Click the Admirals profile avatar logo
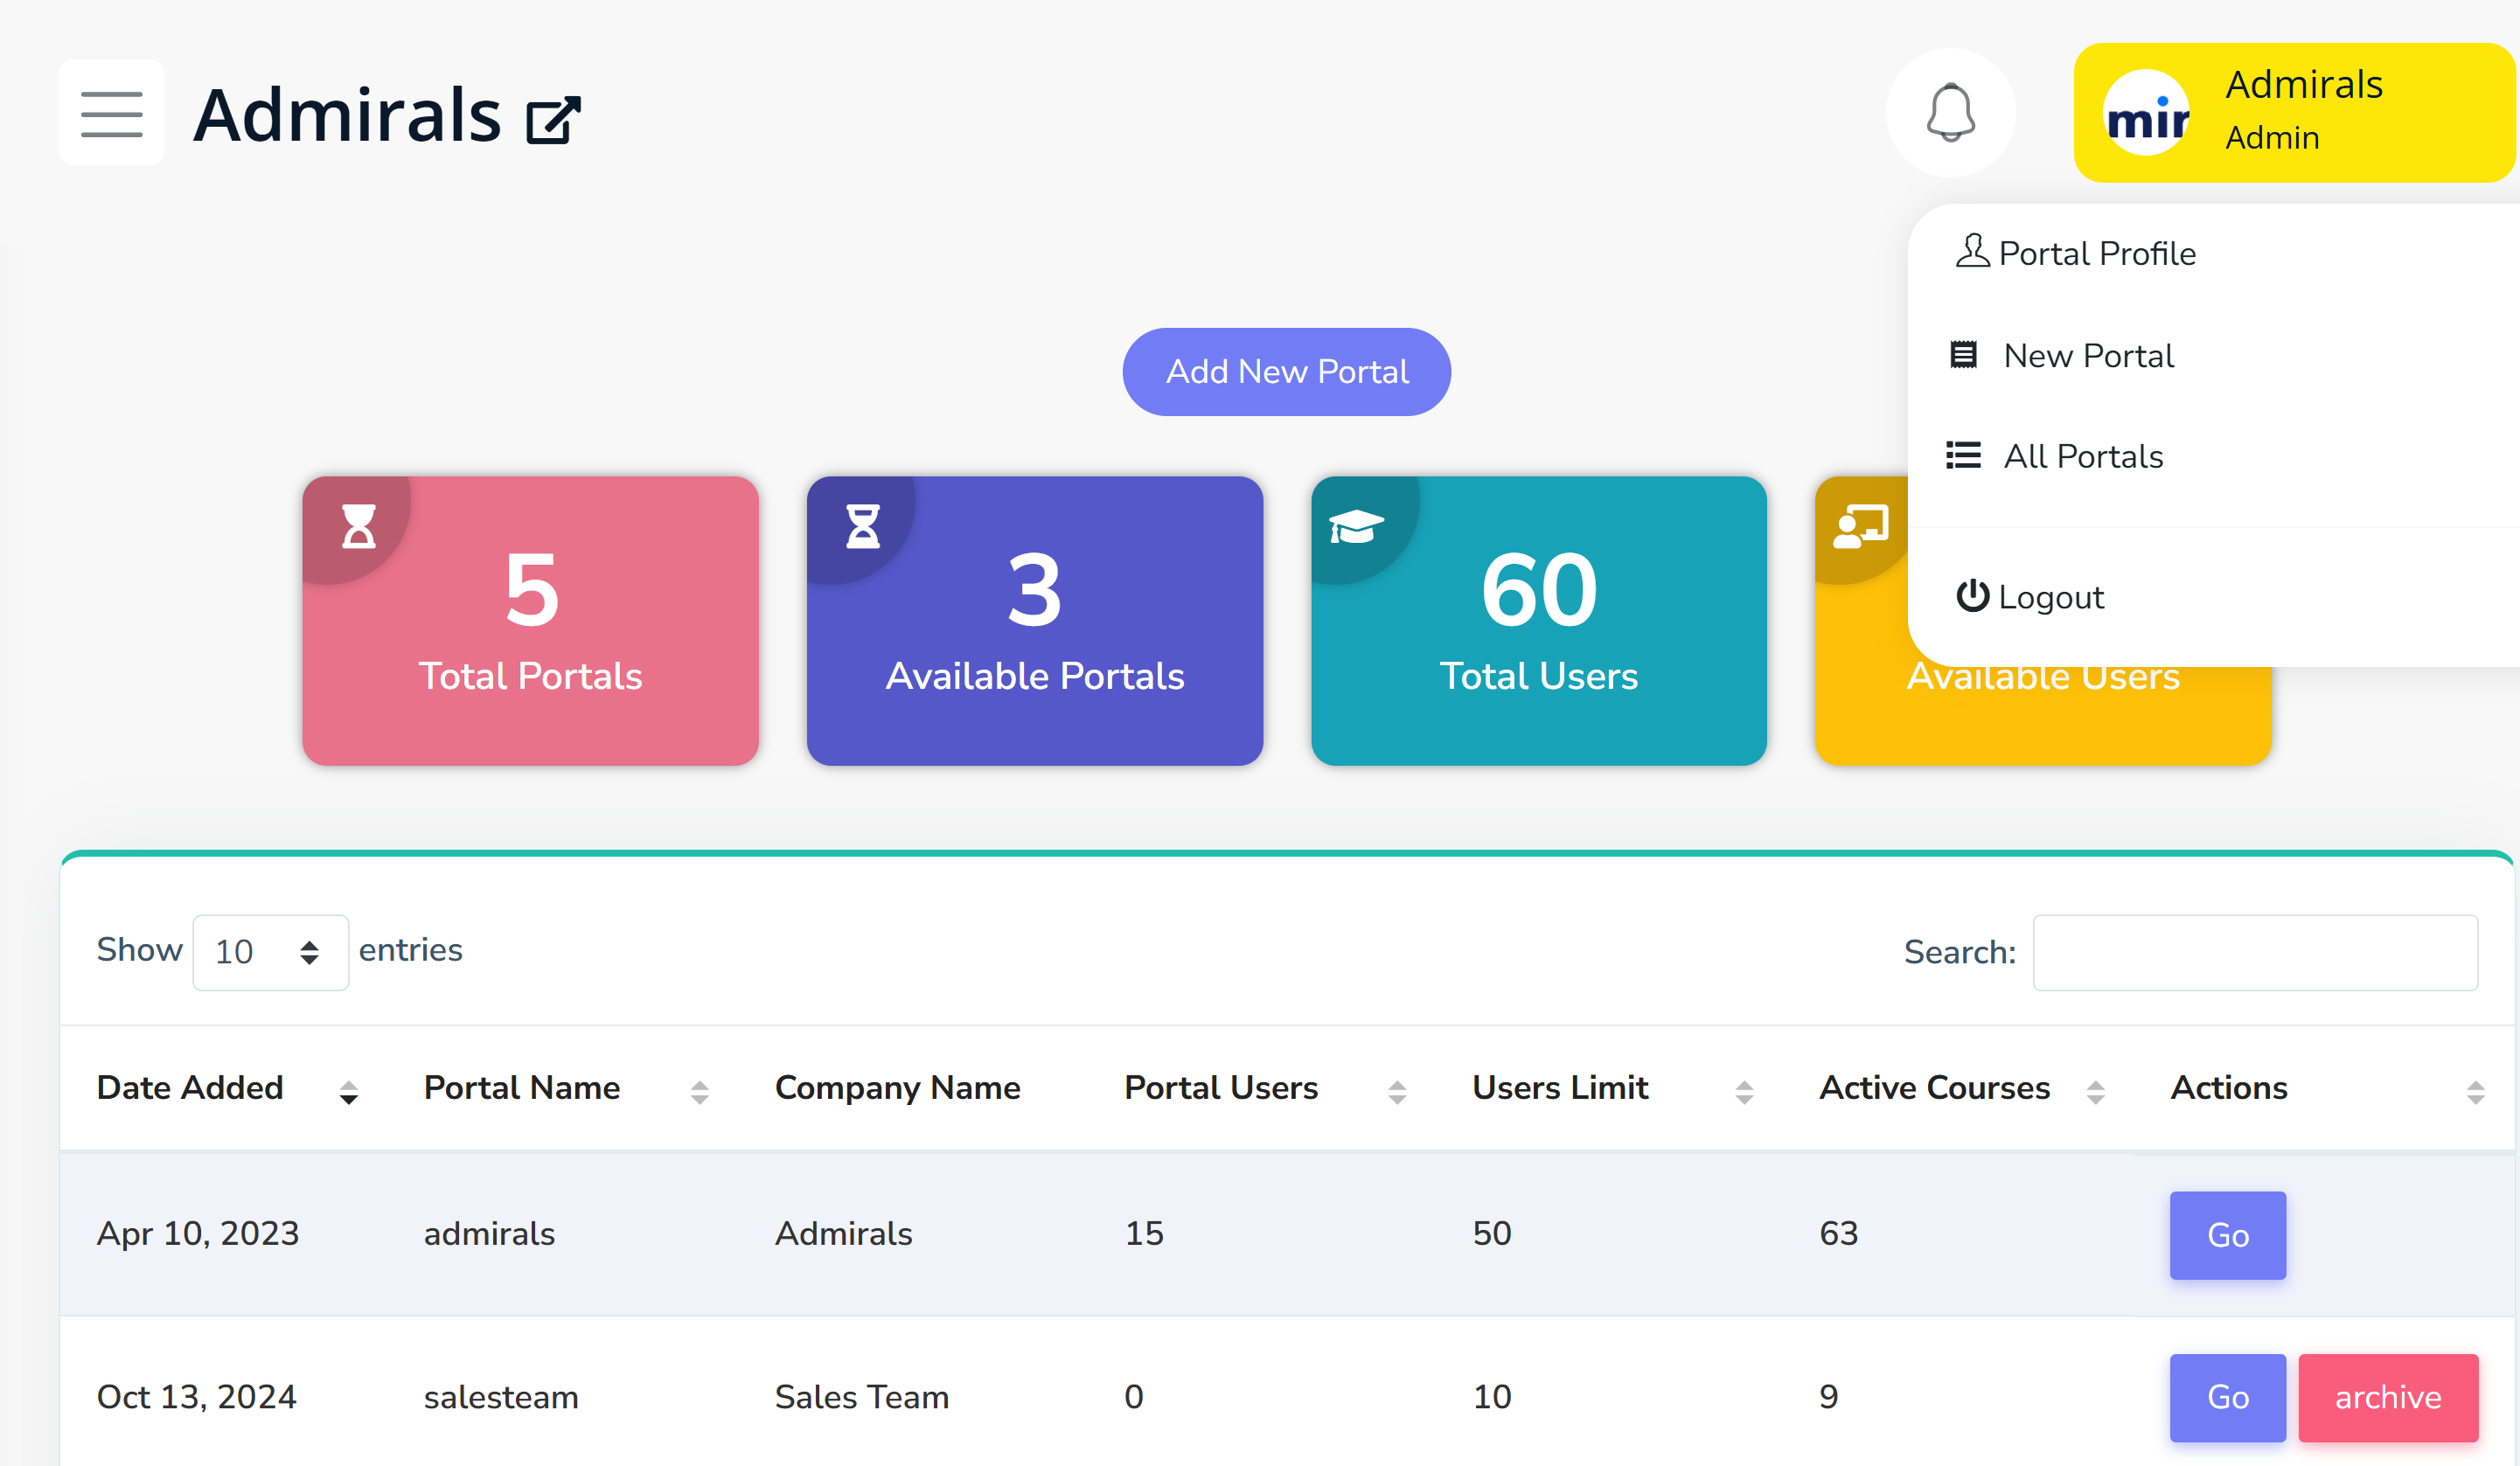 [x=2146, y=113]
